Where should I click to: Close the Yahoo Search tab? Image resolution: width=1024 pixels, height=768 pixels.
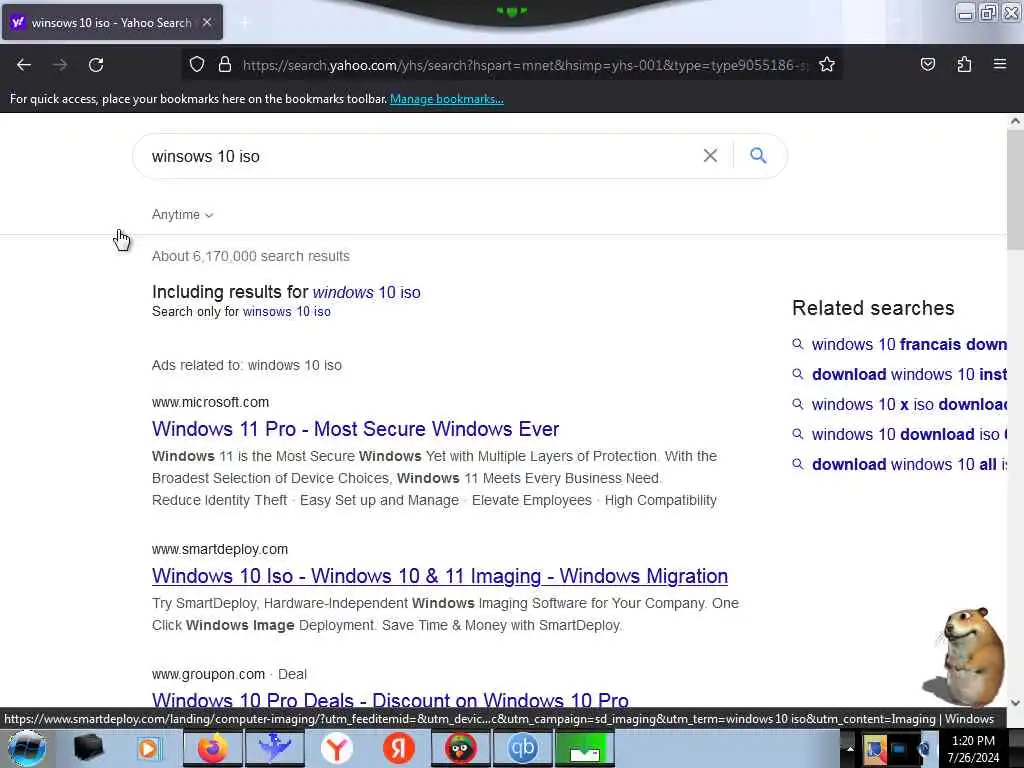tap(206, 22)
